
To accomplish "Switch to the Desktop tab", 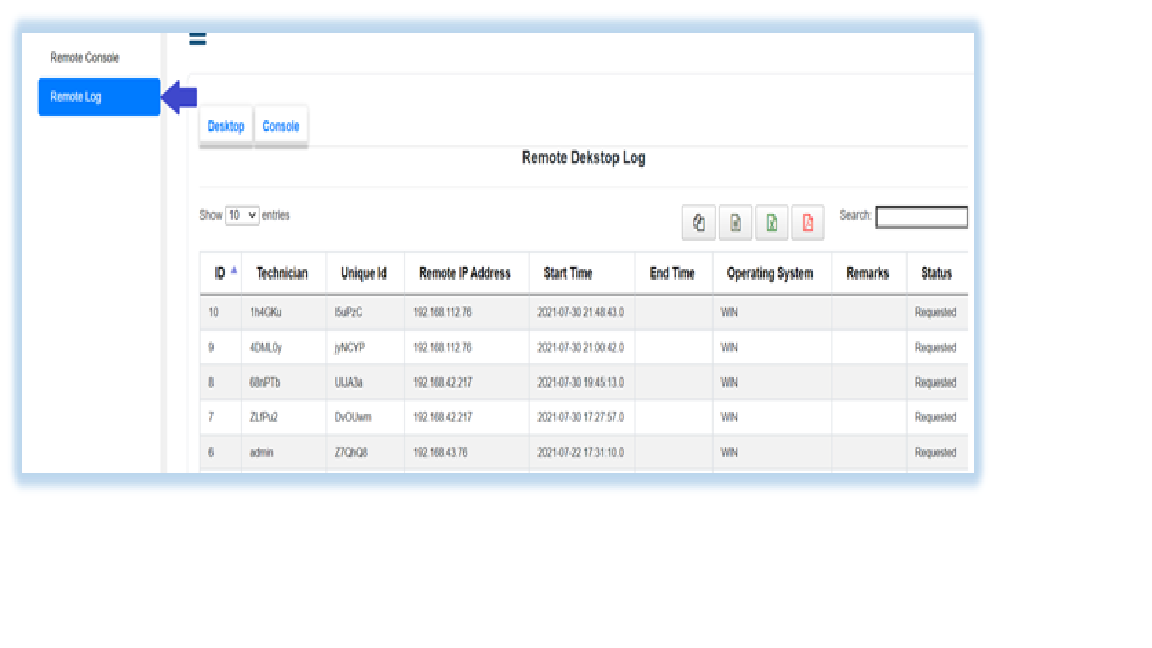I will point(226,126).
